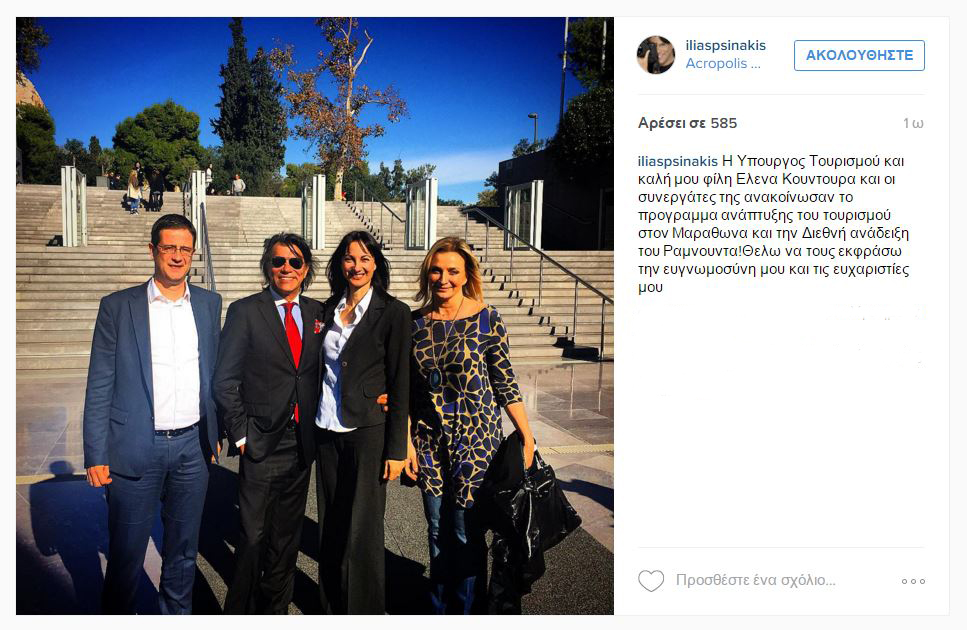Click the people walking atop the stairs

[x=143, y=188]
